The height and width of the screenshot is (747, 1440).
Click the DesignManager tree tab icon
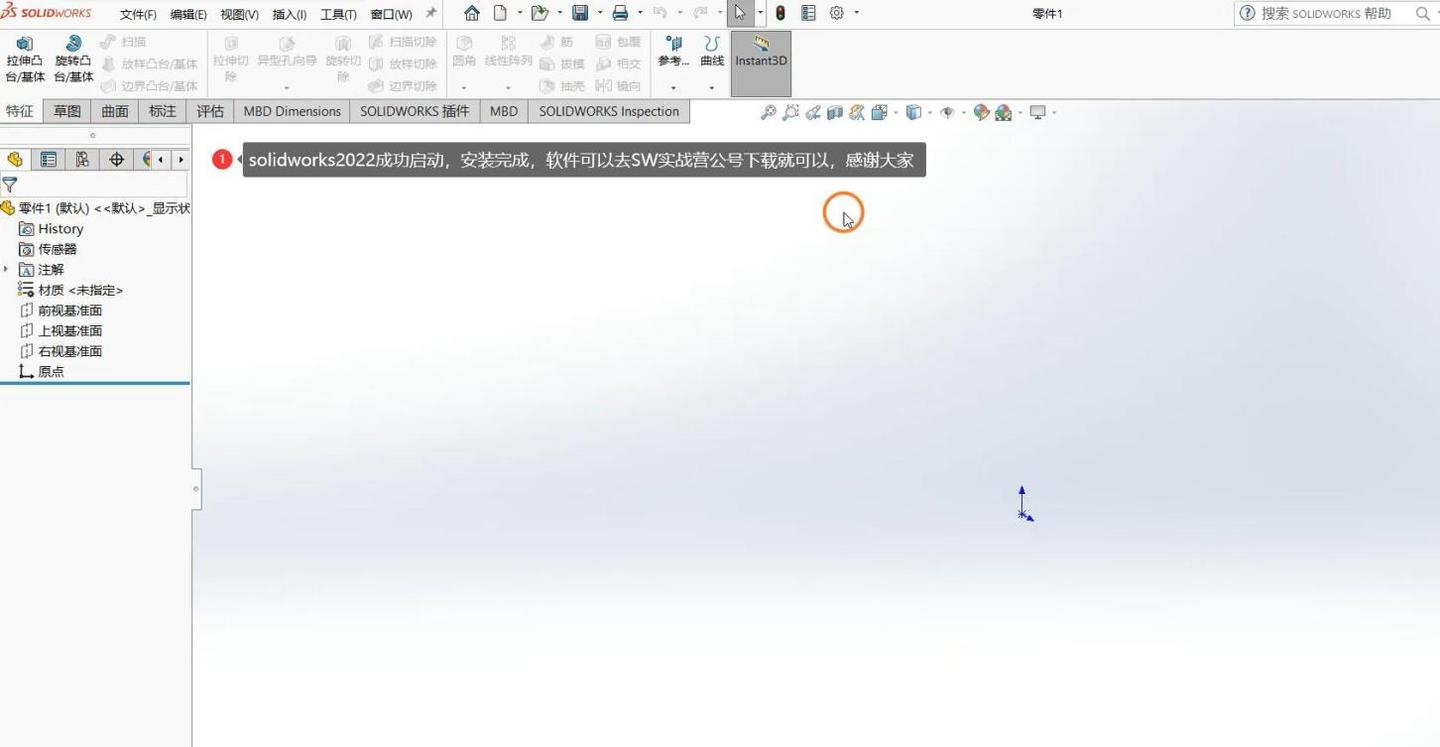click(x=15, y=159)
